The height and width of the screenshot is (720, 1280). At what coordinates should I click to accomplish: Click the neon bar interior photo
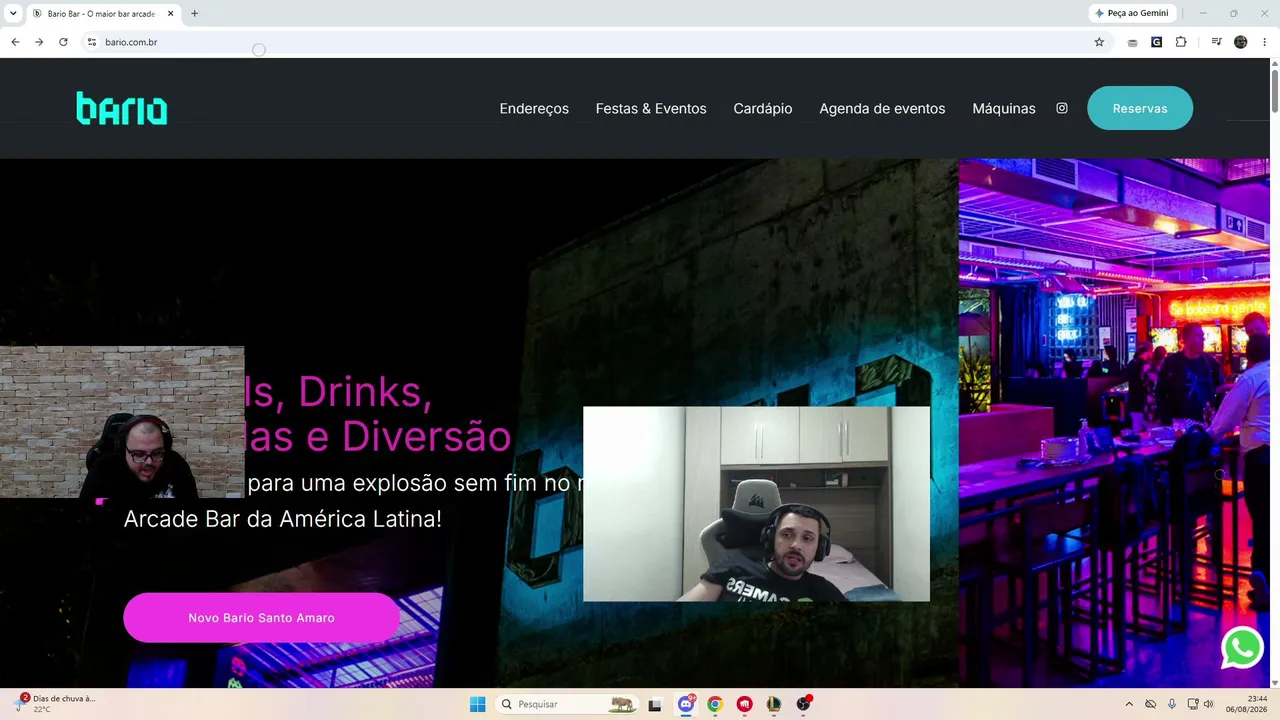tap(1114, 423)
